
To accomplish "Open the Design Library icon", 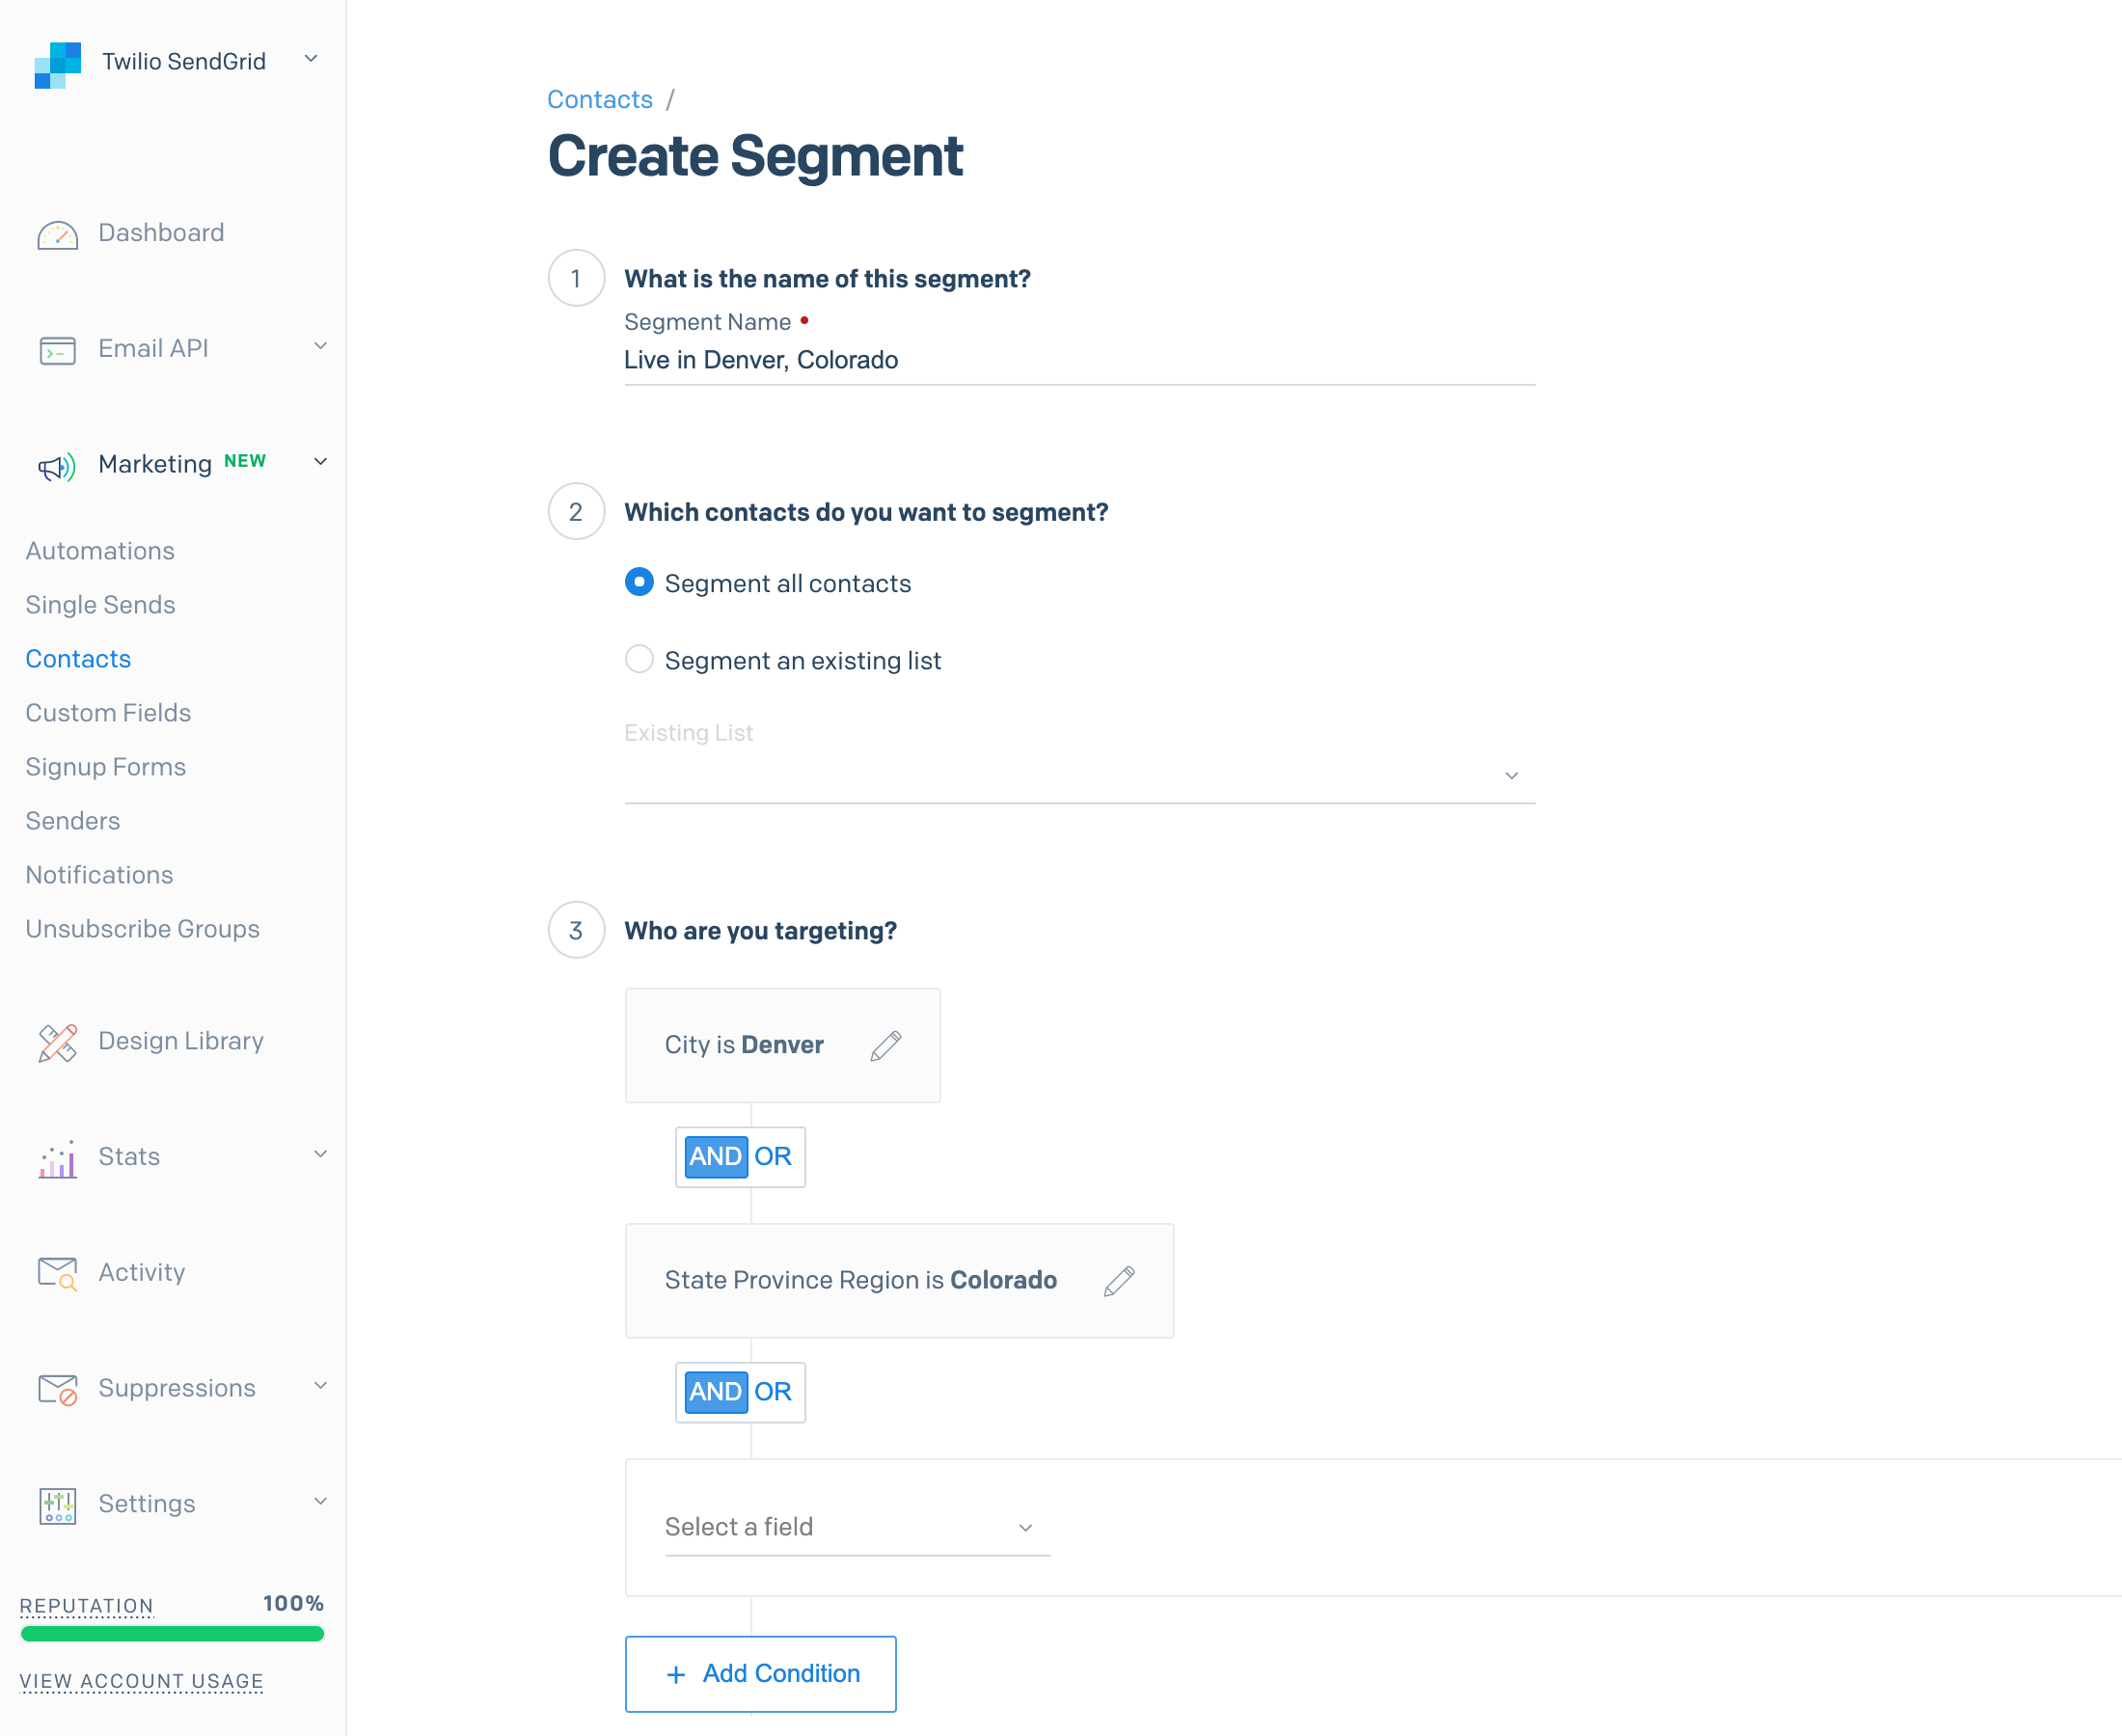I will (x=56, y=1040).
